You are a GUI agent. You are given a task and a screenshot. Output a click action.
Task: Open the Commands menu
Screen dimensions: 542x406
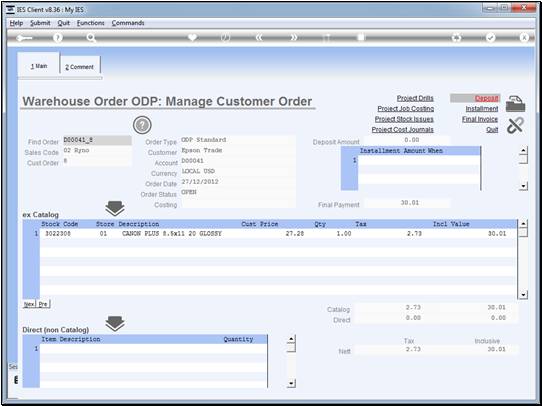point(128,23)
